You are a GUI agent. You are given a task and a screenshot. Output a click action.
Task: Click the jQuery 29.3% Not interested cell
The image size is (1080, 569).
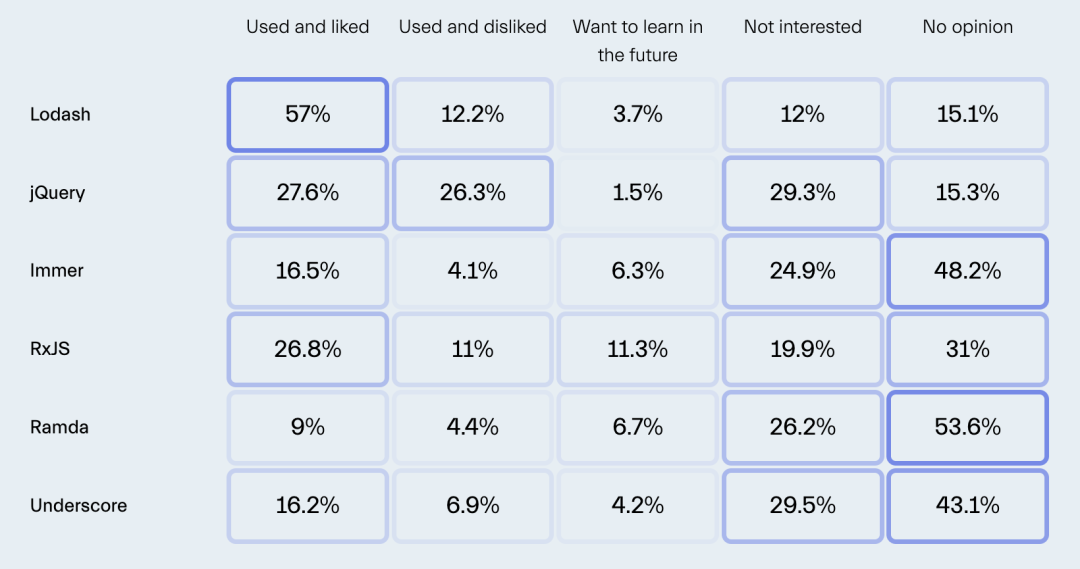(x=802, y=193)
